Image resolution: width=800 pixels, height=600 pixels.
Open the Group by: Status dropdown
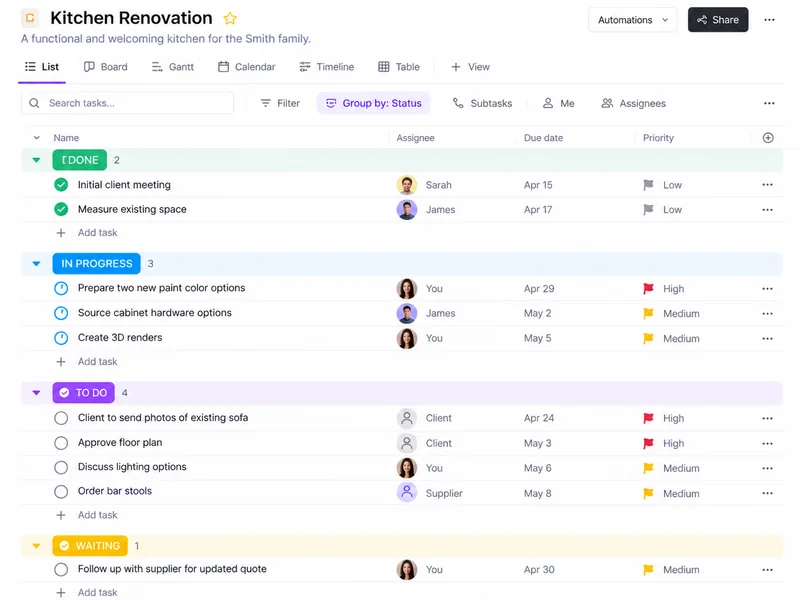pos(373,103)
